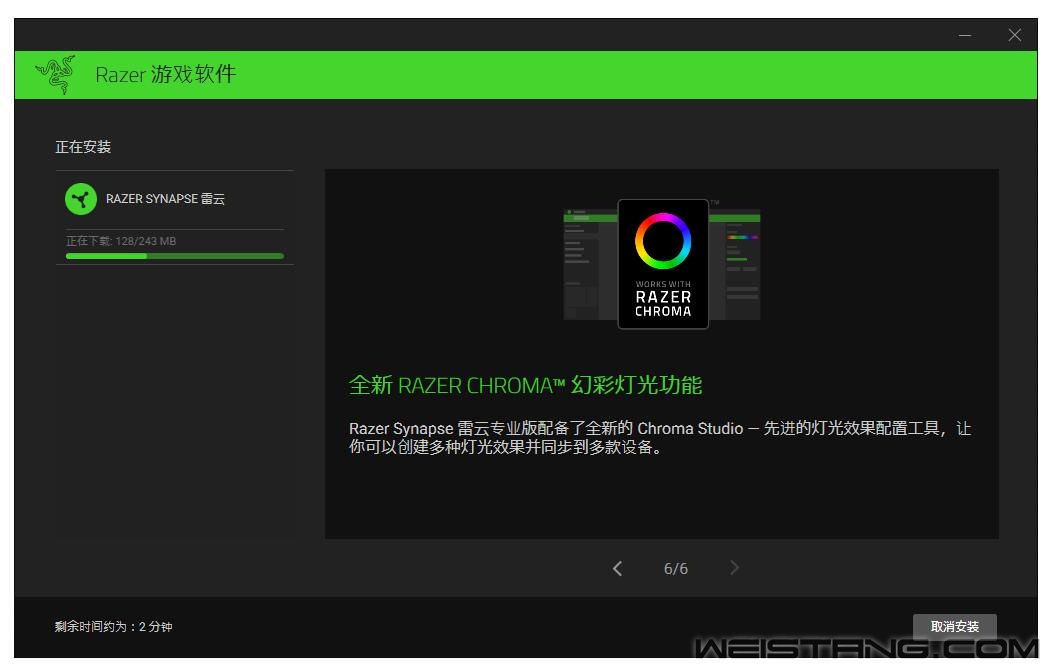Close the Razer installer window
Screen dimensions: 1053x672
click(1015, 35)
